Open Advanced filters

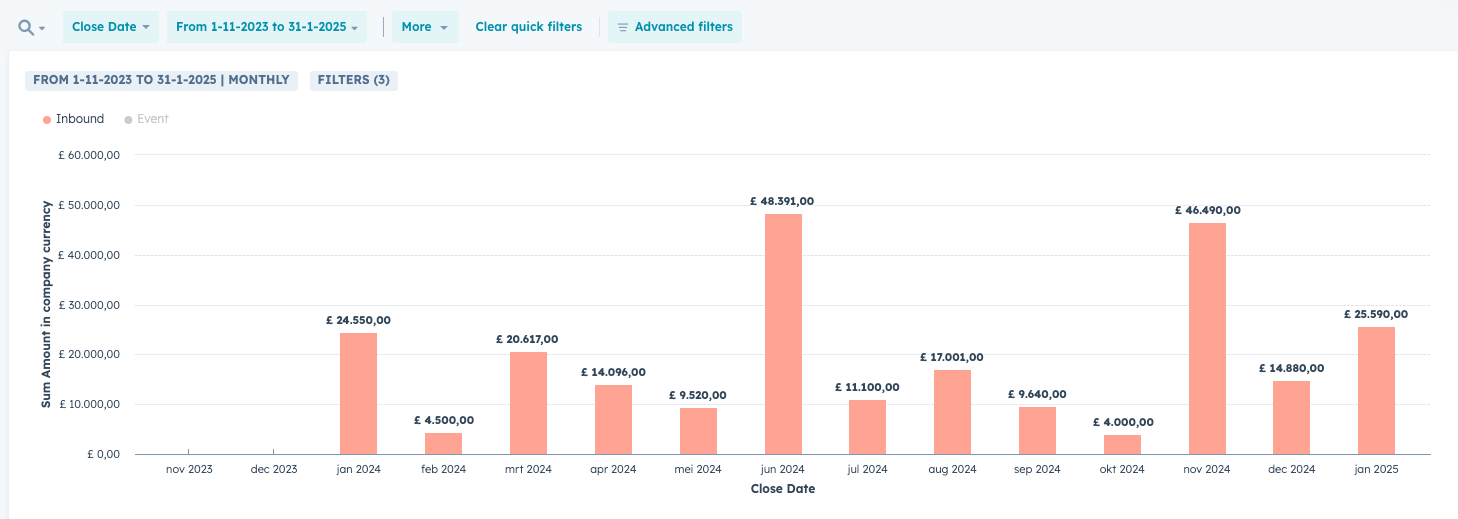[x=675, y=27]
